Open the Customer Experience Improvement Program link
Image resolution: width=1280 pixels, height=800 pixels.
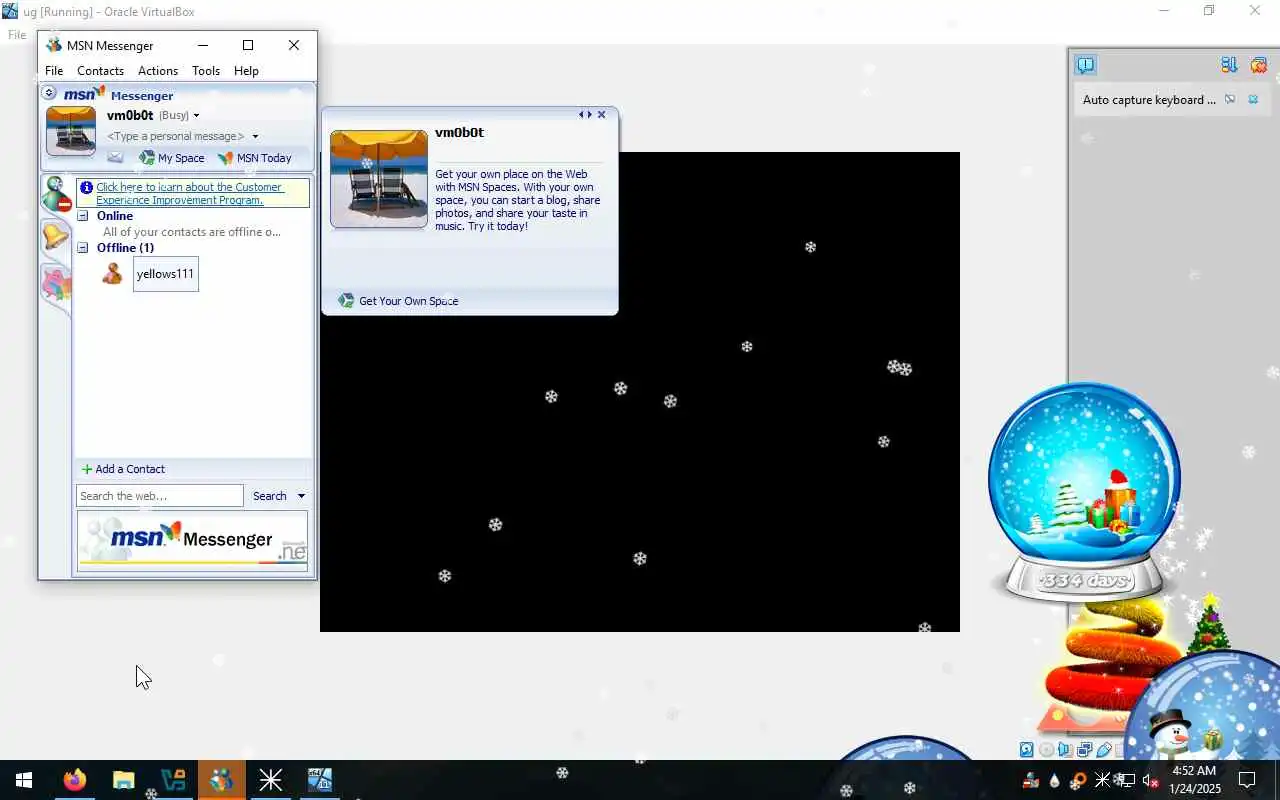click(189, 193)
